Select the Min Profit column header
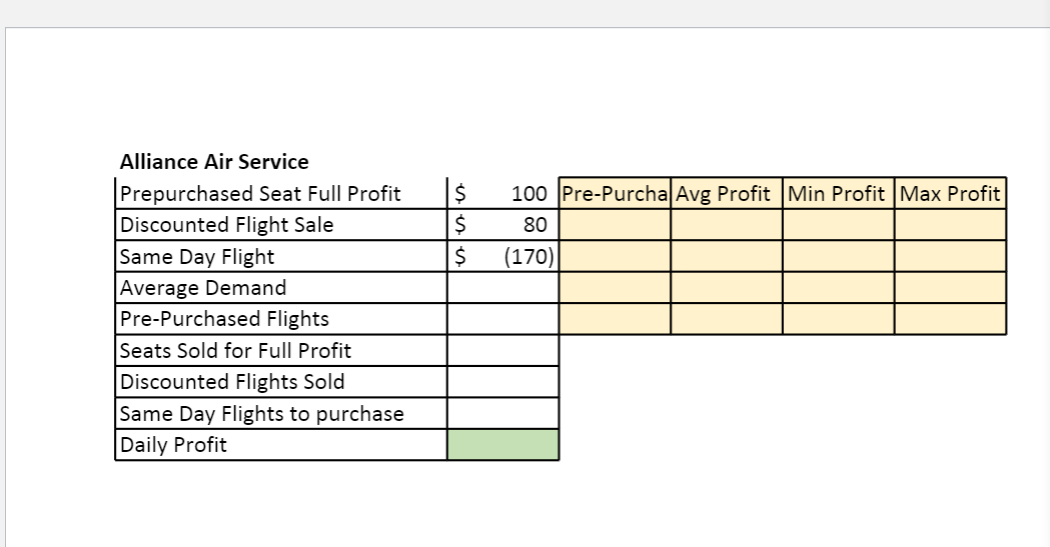The height and width of the screenshot is (547, 1050). click(x=838, y=193)
